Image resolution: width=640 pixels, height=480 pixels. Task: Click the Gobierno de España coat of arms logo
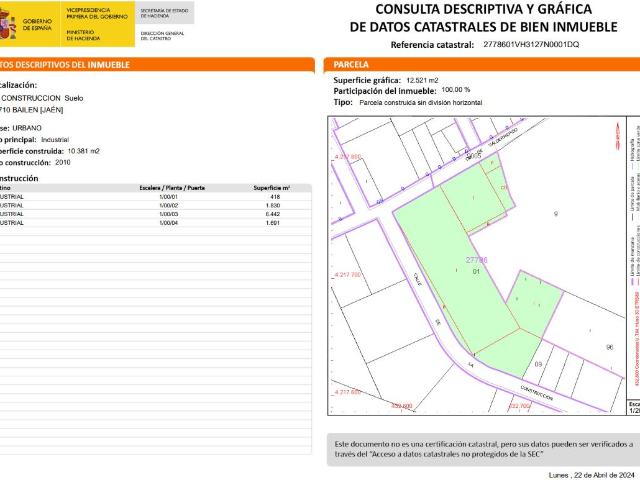click(8, 24)
